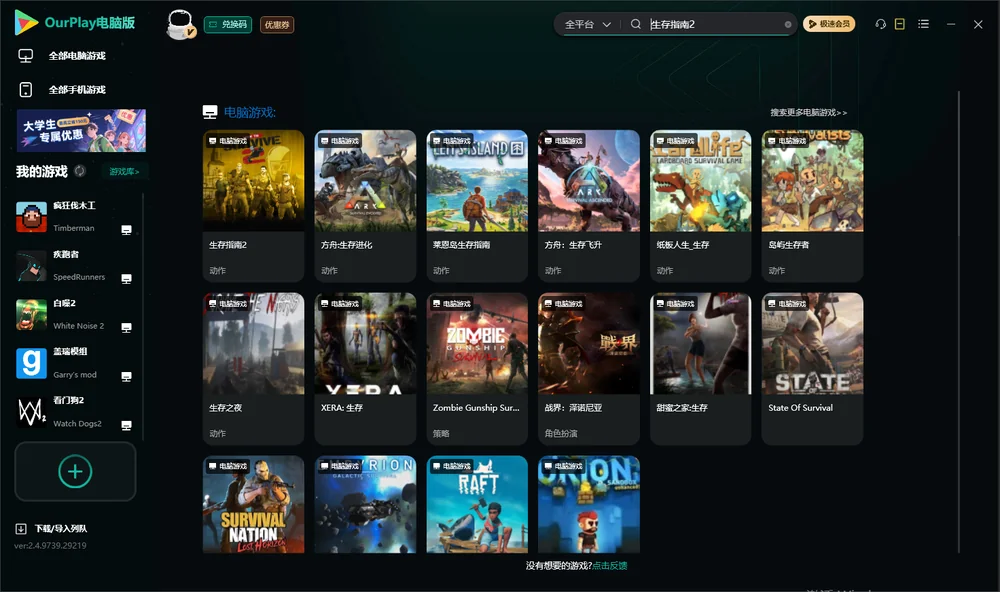Click the monitor icon beside 全部电脑游戏
1000x592 pixels.
(x=26, y=56)
